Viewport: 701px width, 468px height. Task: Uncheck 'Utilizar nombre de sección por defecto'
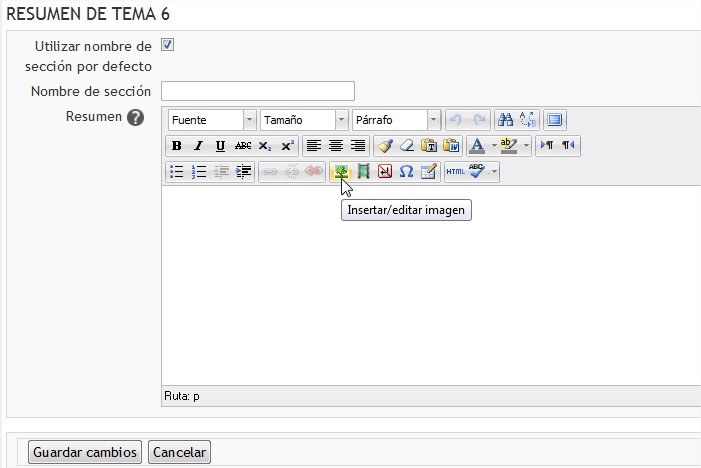168,45
